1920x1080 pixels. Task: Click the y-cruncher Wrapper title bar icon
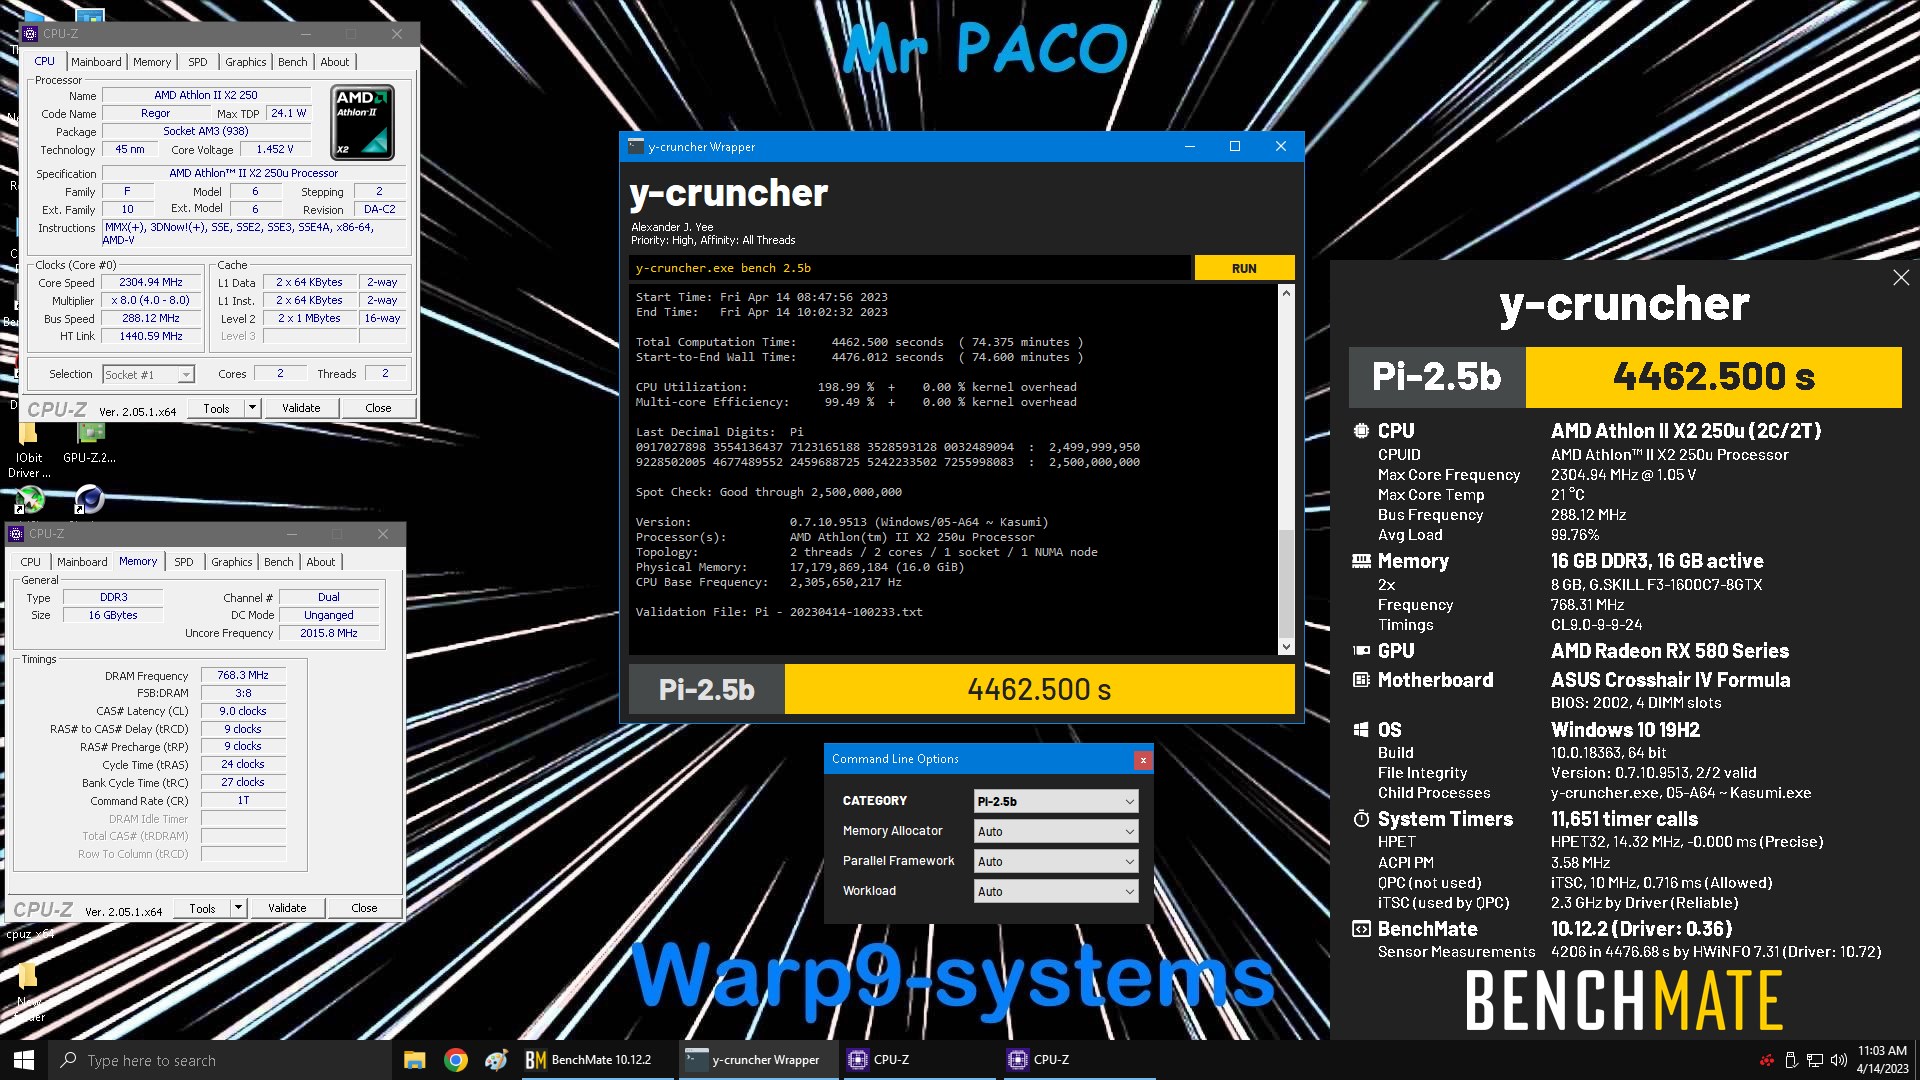point(636,146)
